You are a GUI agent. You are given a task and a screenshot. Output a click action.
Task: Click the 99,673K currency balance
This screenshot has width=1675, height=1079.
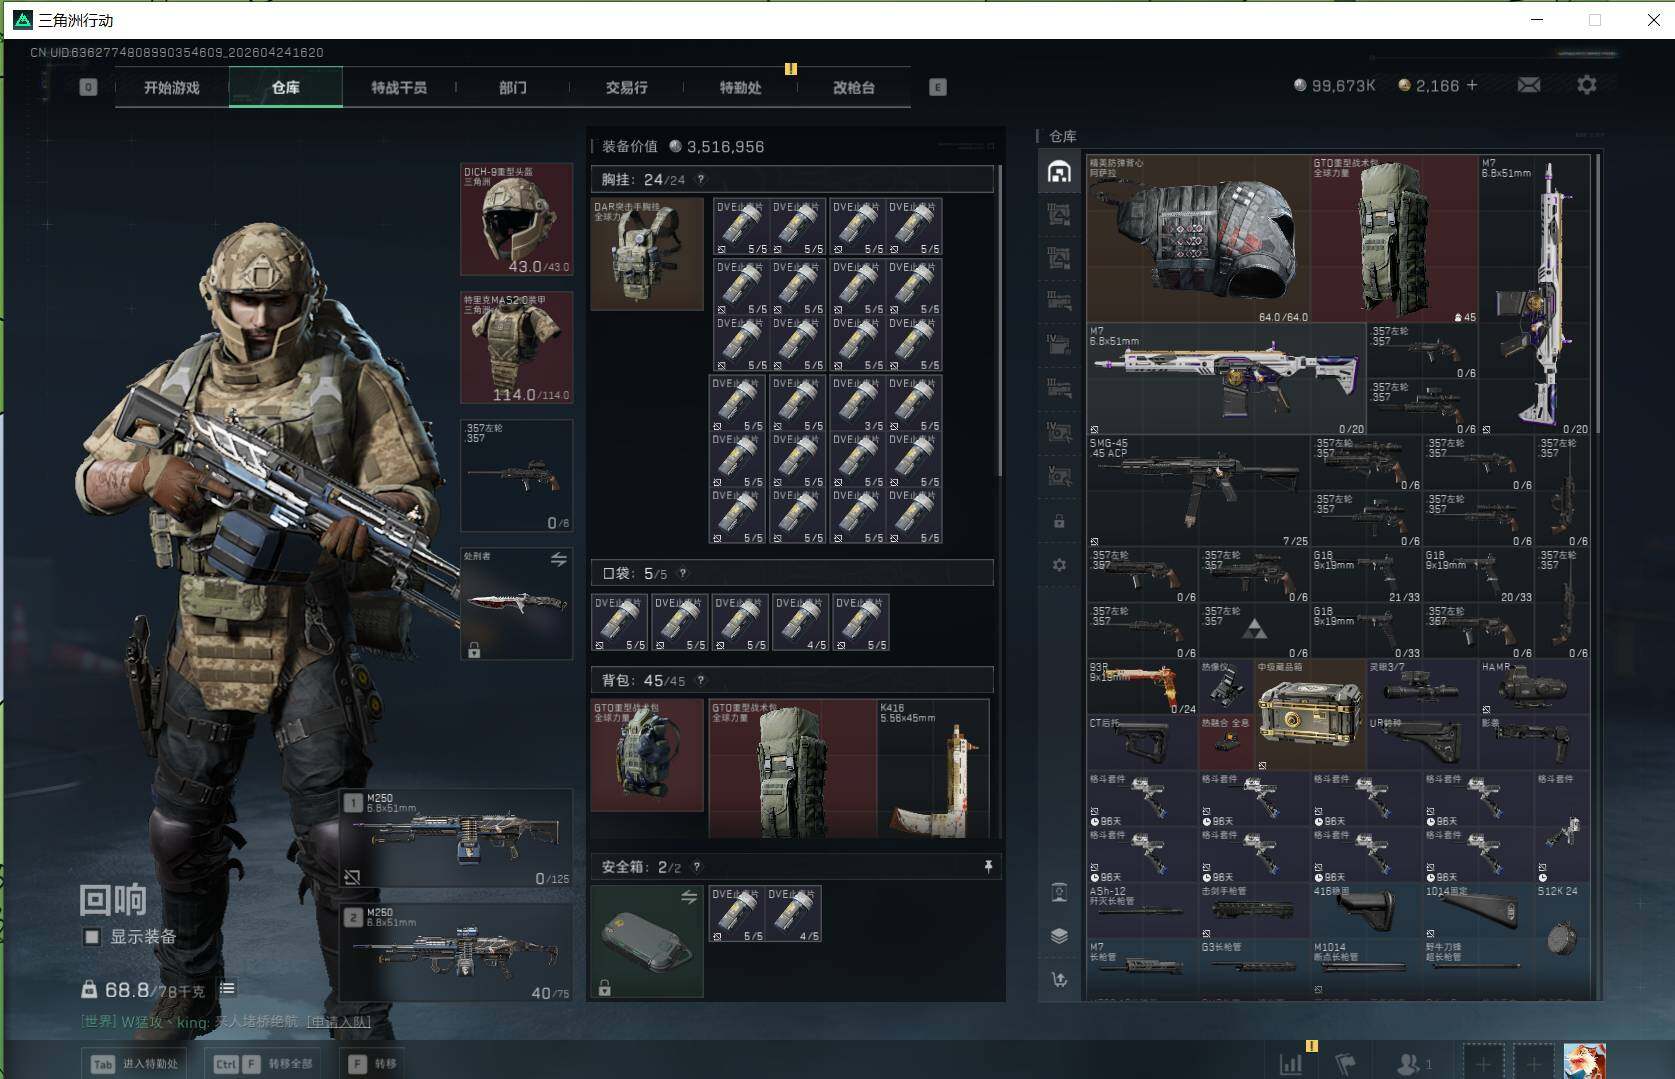pyautogui.click(x=1334, y=86)
